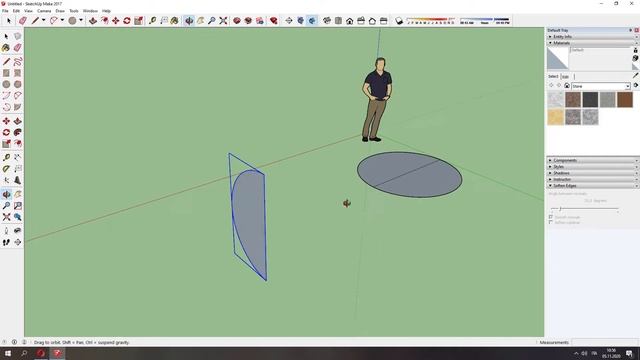The image size is (640, 360).
Task: Enable the Smooth normals checkbox
Action: (x=551, y=218)
